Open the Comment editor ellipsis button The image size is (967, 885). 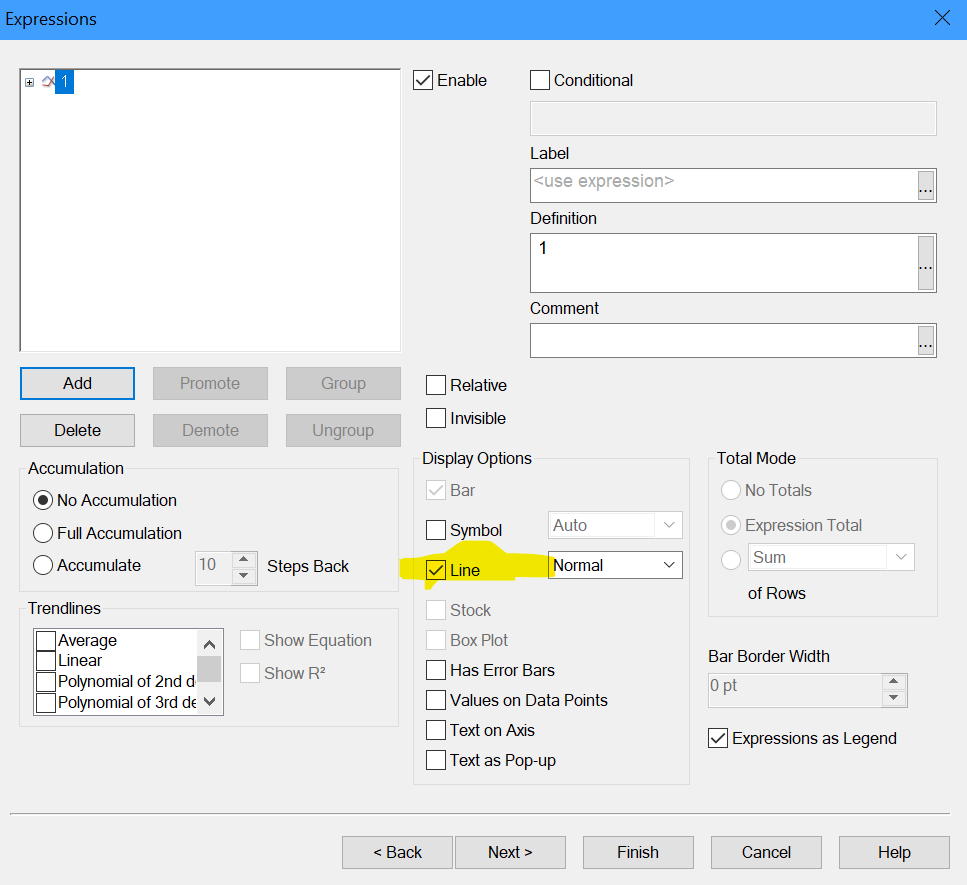coord(925,340)
